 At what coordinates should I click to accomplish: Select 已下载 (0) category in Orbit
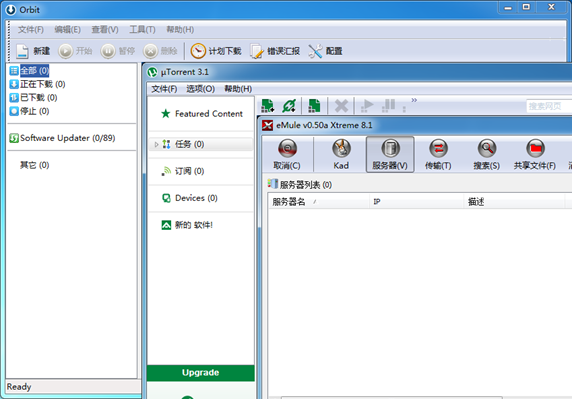click(38, 98)
